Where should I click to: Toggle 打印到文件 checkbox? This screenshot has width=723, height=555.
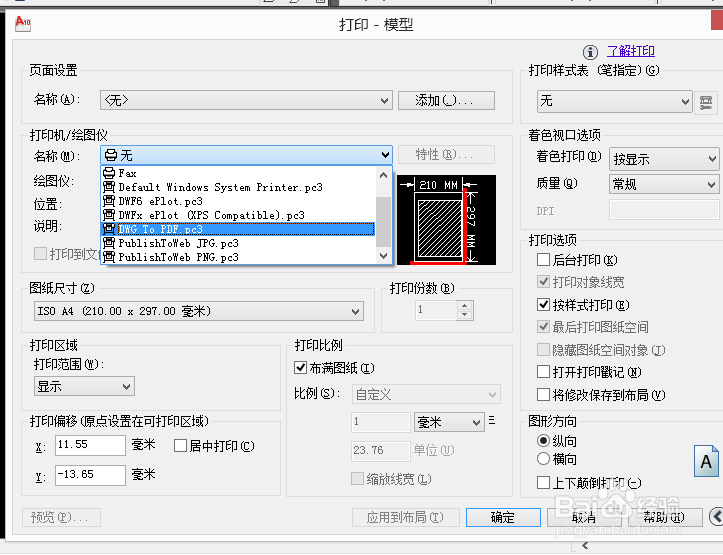coord(41,254)
